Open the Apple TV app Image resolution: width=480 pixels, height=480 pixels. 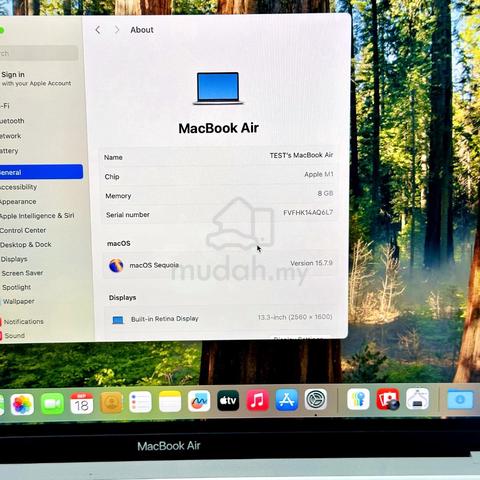[x=228, y=400]
